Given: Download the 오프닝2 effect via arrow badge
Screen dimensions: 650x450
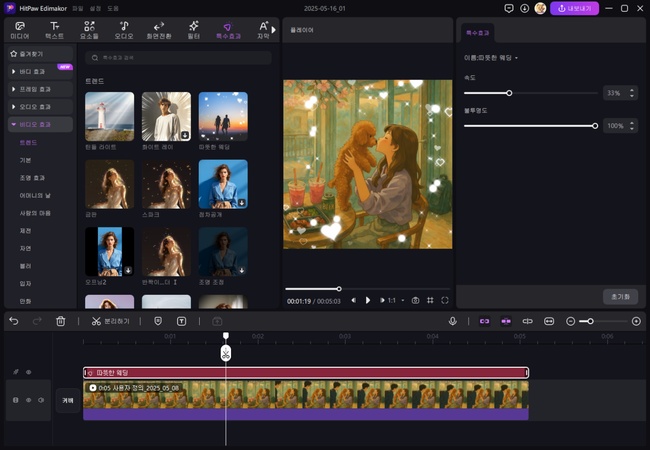Looking at the screenshot, I should (x=128, y=270).
